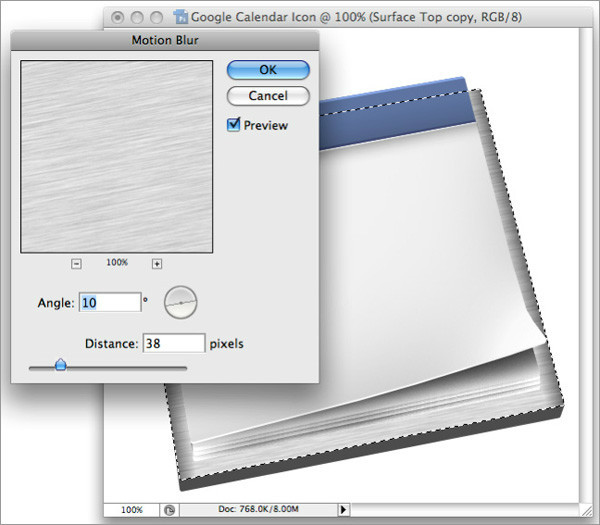Screen dimensions: 600x525
Task: Click the angle direction dial
Action: 181,300
